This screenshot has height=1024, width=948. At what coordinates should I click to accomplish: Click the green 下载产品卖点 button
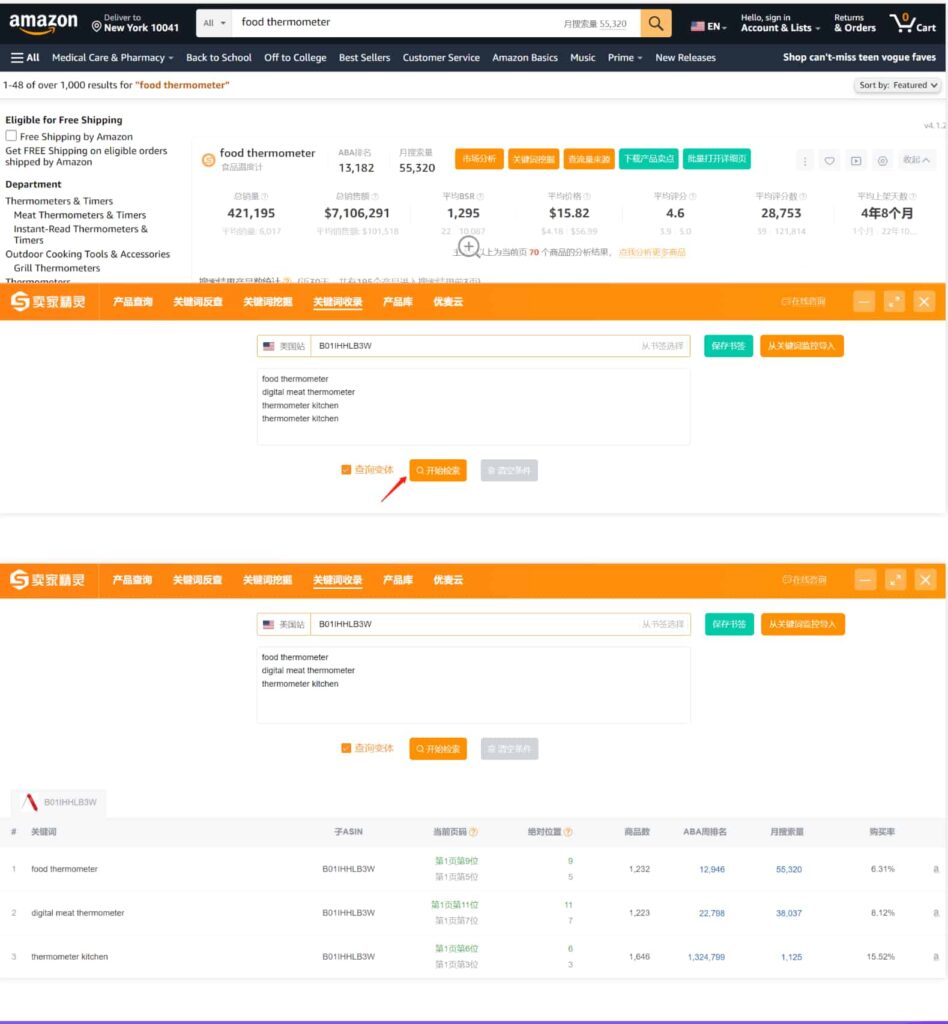648,159
